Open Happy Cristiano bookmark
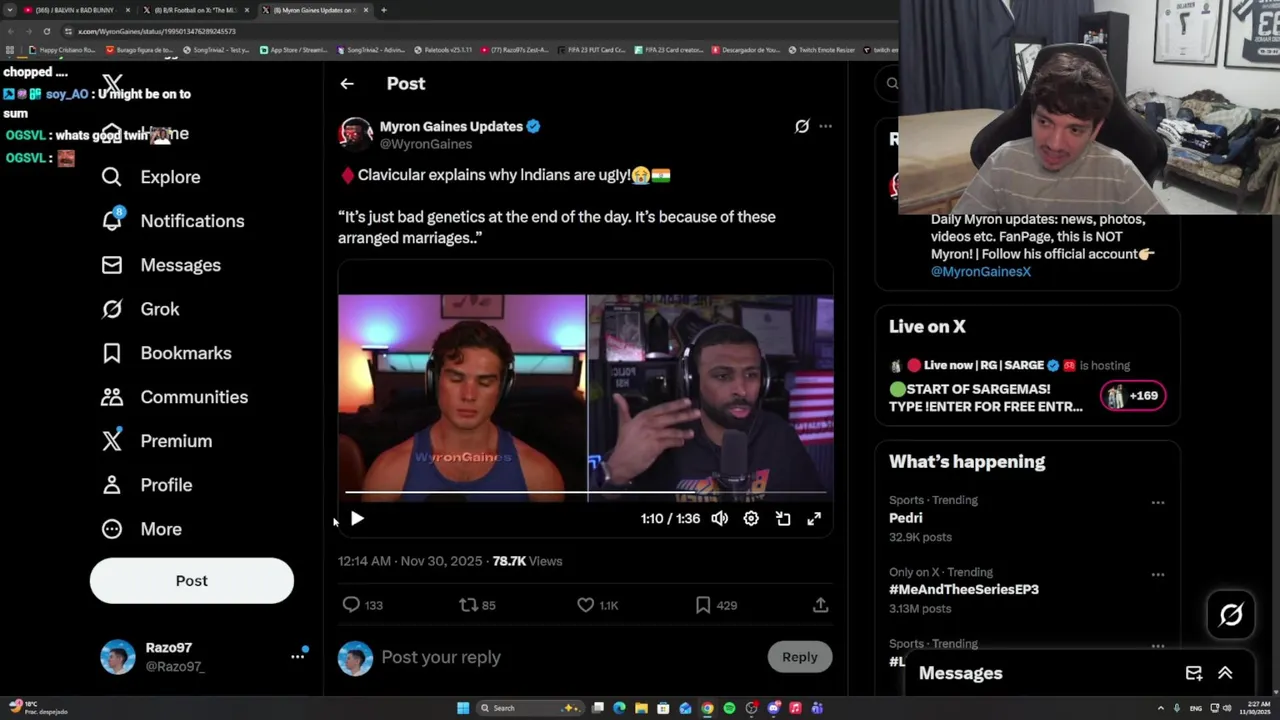 pos(62,49)
